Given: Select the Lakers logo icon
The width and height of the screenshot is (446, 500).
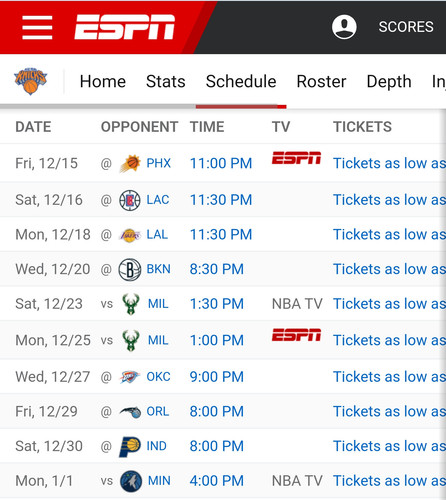Looking at the screenshot, I should 130,235.
